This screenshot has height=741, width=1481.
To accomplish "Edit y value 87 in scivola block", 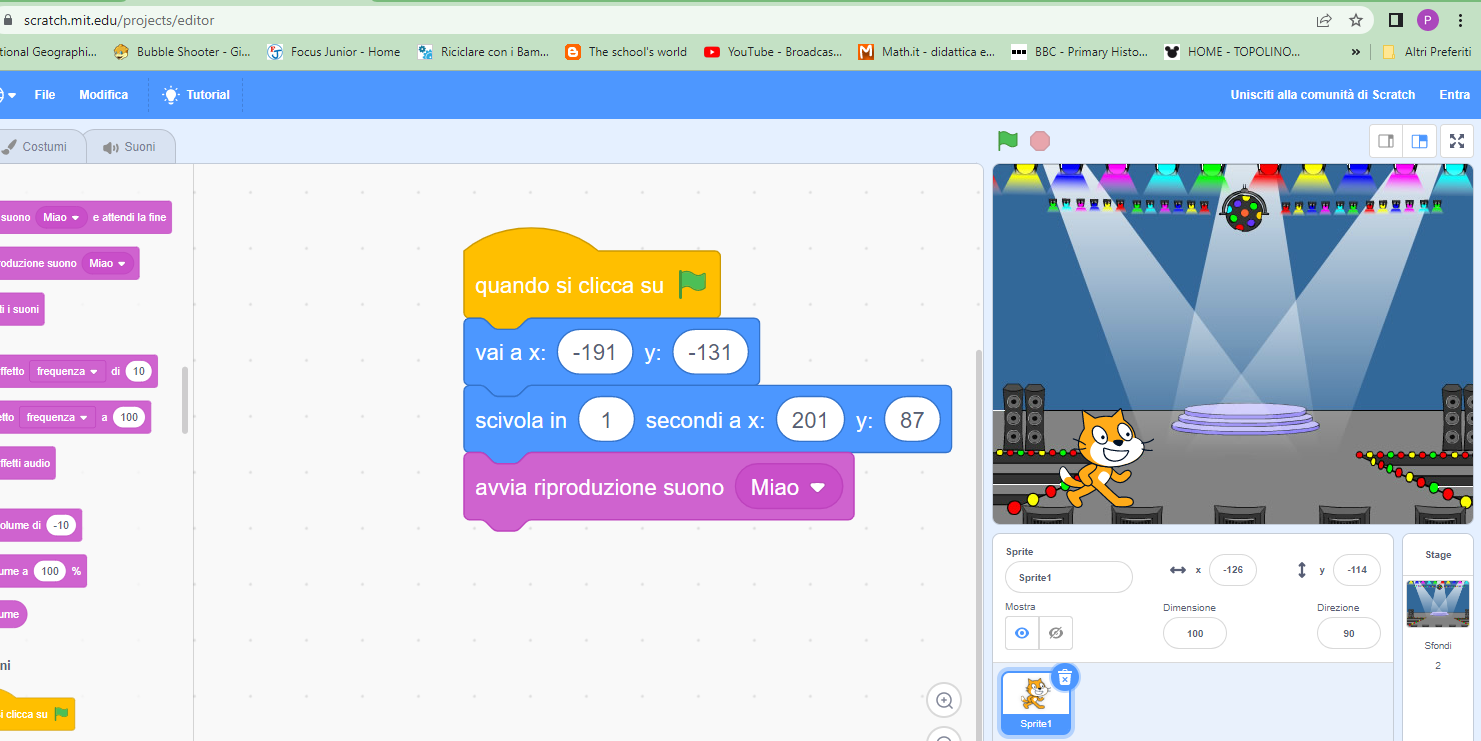I will coord(912,420).
